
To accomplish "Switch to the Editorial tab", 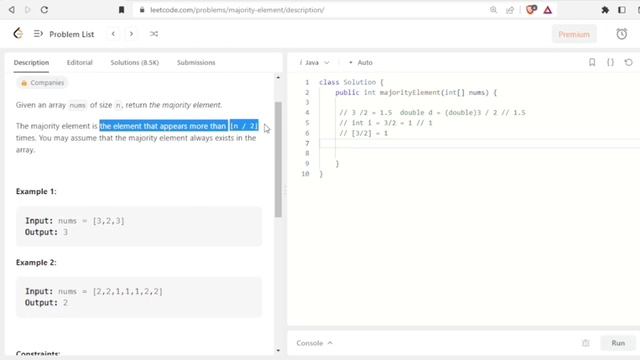I will (x=80, y=62).
